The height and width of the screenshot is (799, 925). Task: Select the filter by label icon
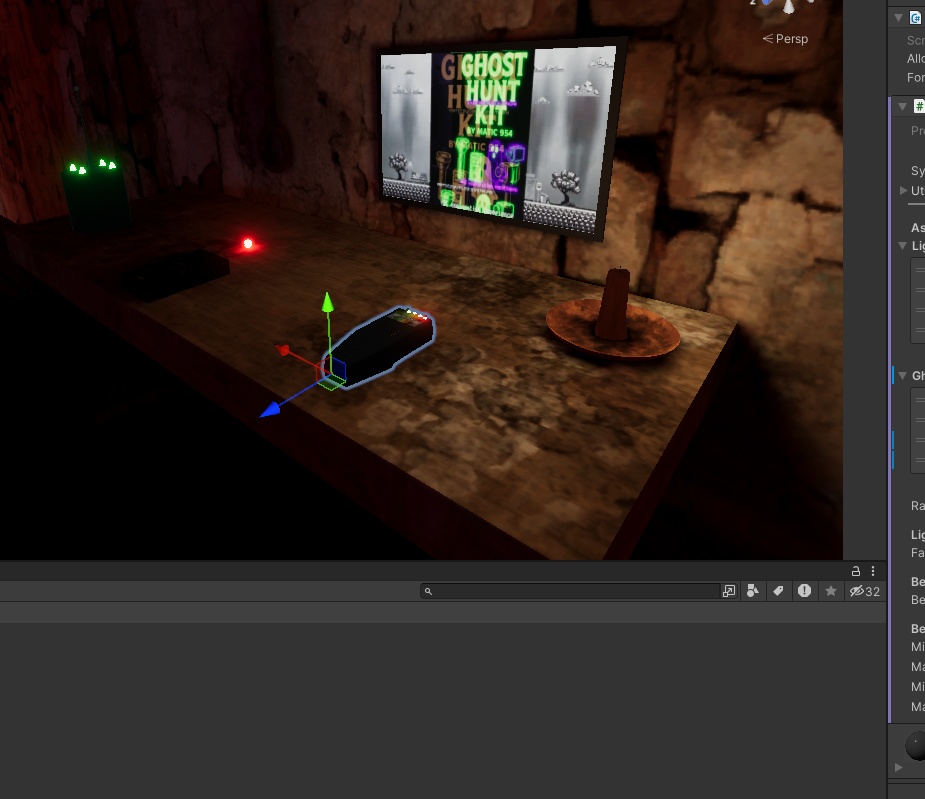click(779, 590)
